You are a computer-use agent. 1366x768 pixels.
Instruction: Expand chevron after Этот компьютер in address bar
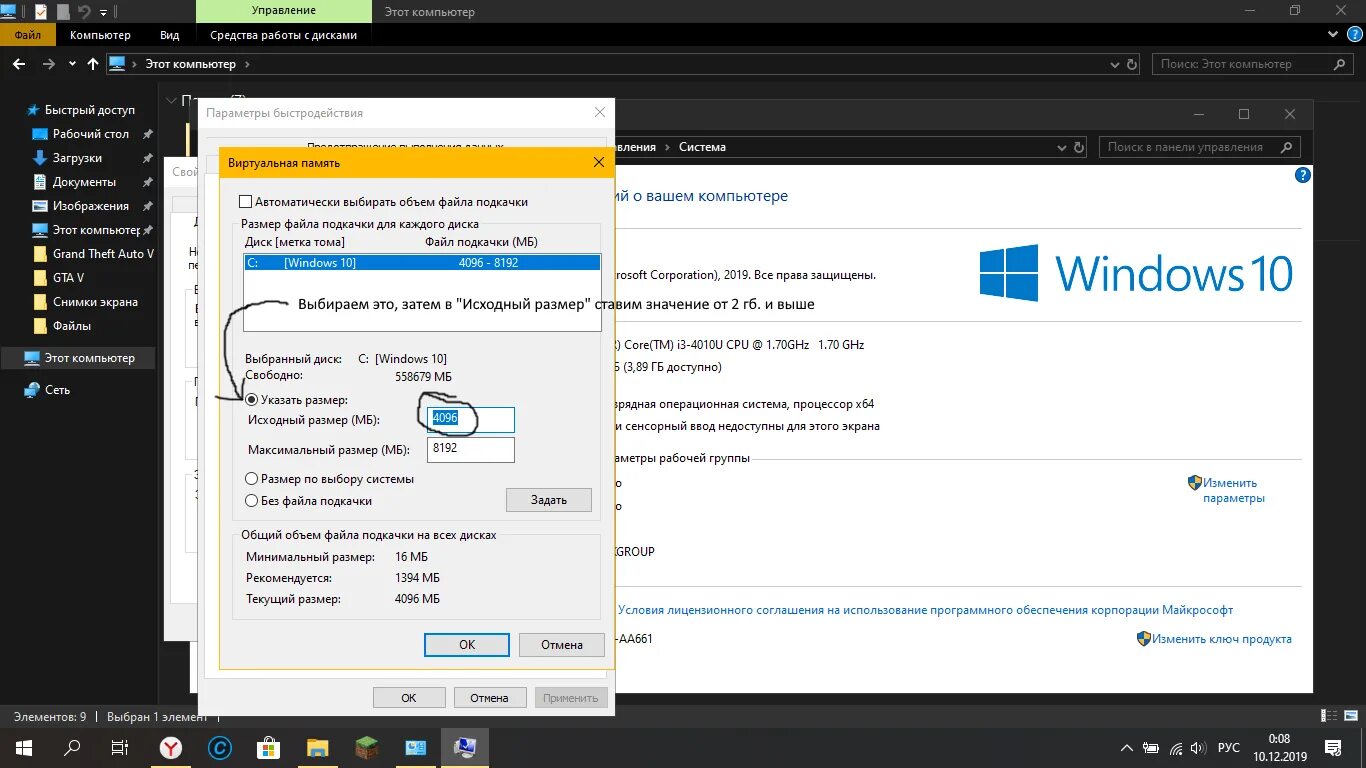coord(247,64)
